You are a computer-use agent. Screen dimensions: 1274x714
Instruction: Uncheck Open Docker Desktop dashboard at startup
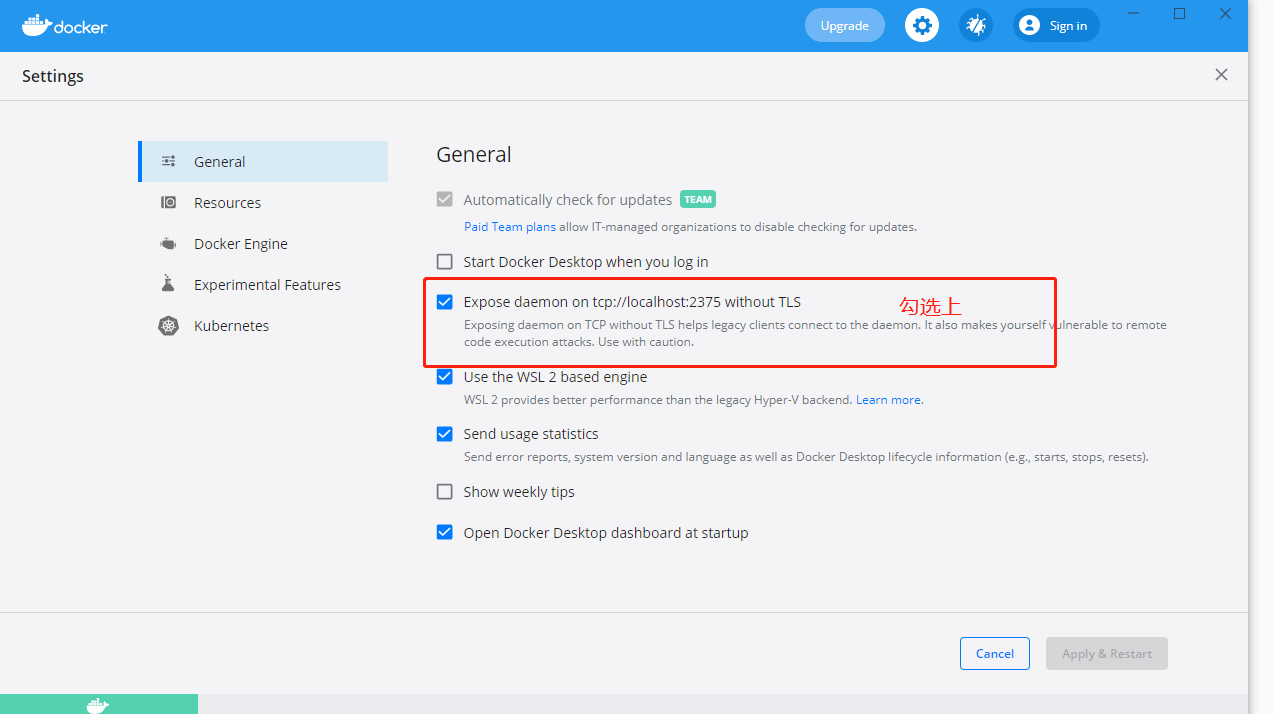click(x=445, y=532)
